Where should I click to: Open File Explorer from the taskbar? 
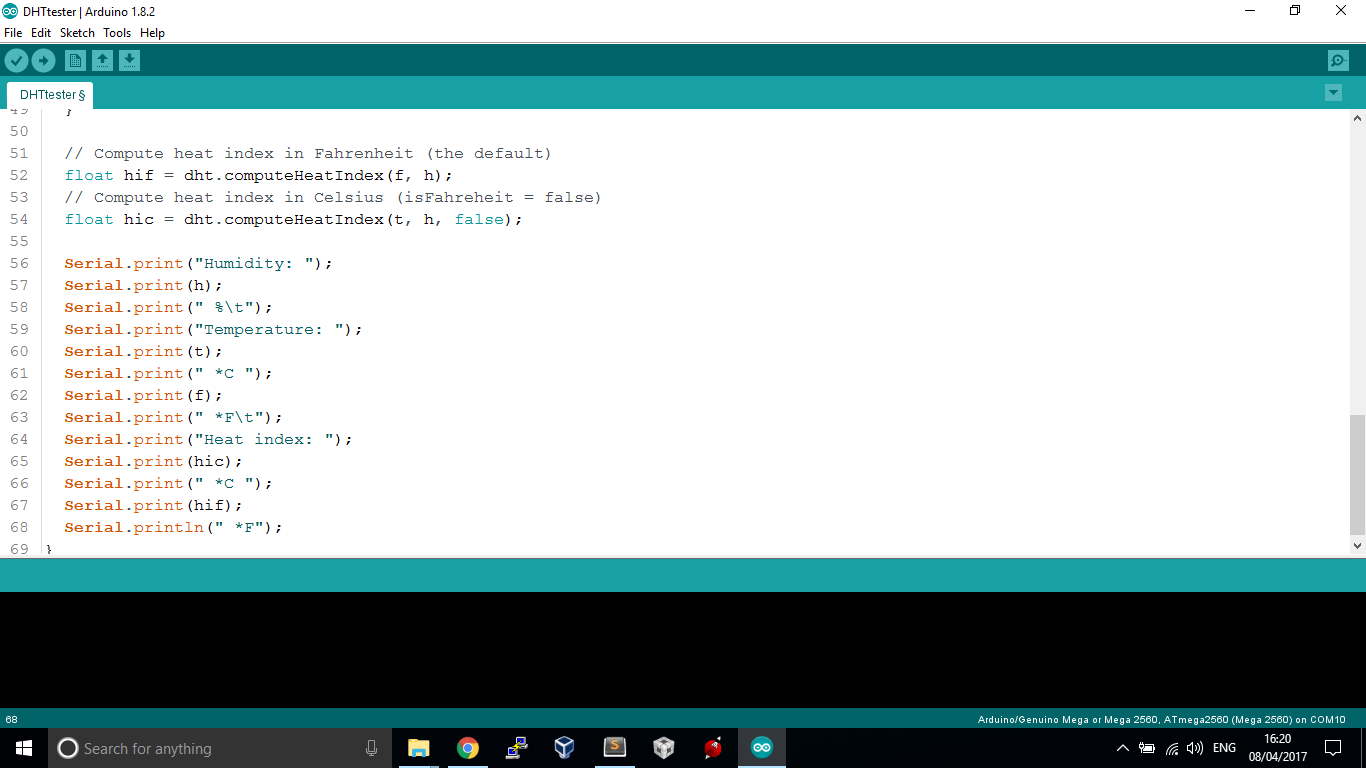pyautogui.click(x=418, y=748)
